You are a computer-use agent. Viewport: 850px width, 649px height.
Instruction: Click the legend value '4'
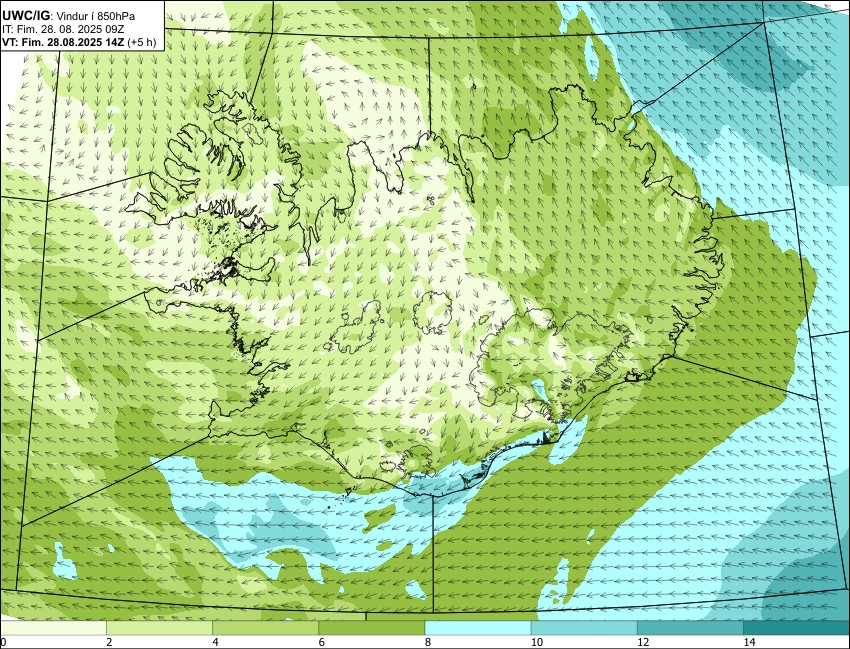216,642
